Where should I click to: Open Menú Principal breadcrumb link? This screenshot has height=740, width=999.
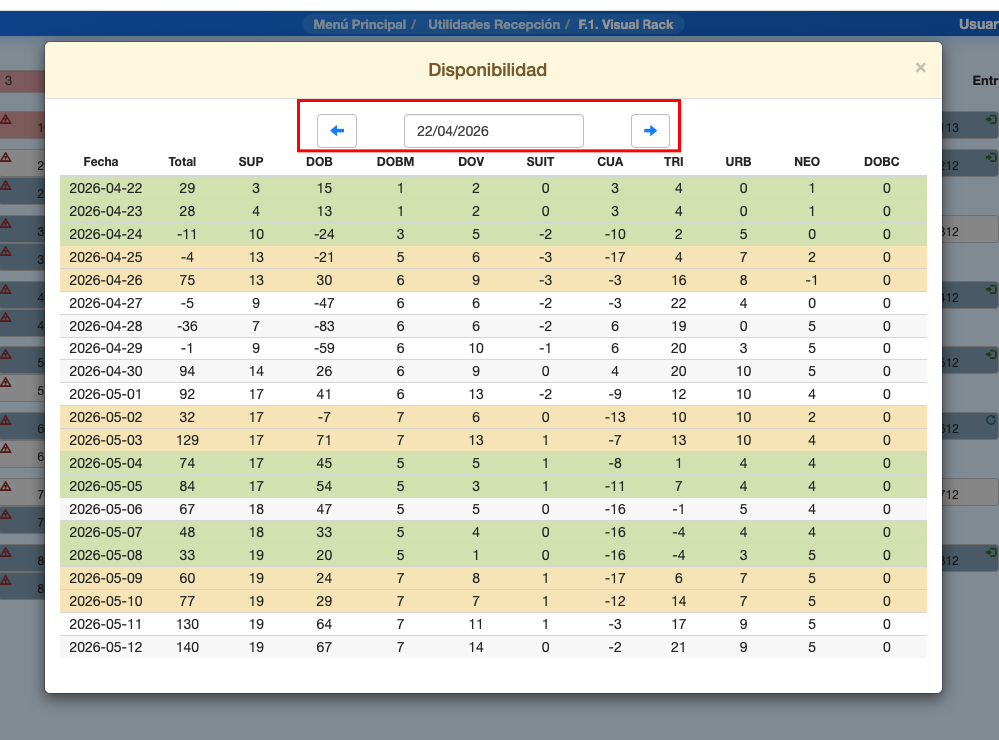click(359, 24)
